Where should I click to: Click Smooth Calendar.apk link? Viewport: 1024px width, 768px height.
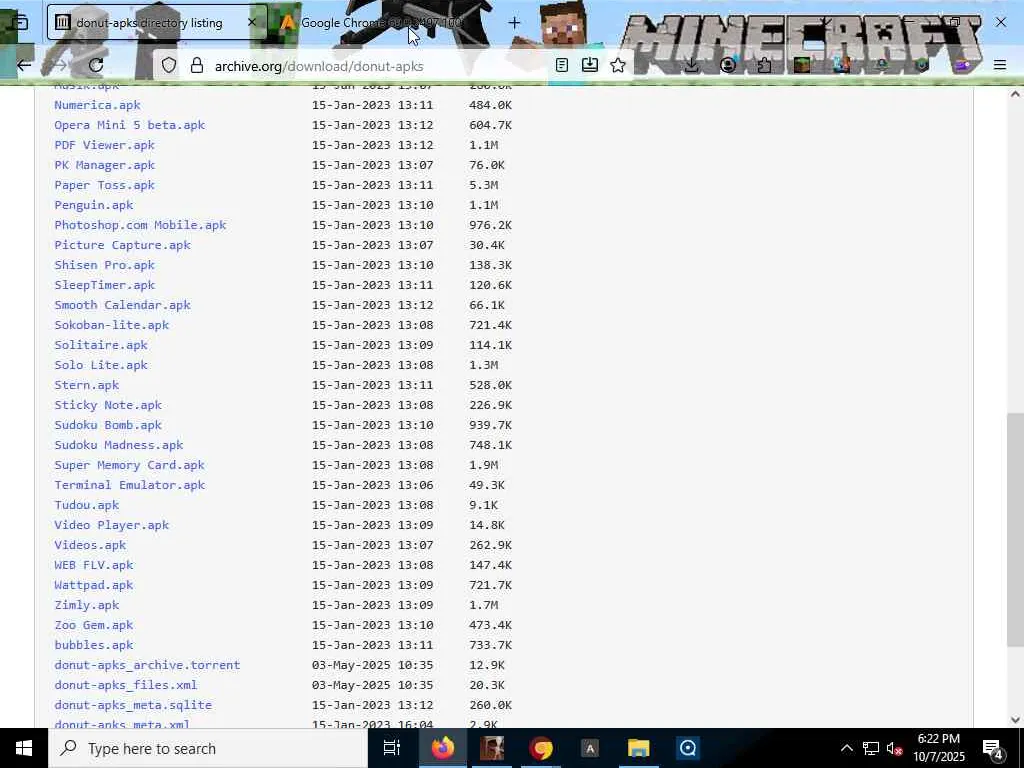(122, 305)
